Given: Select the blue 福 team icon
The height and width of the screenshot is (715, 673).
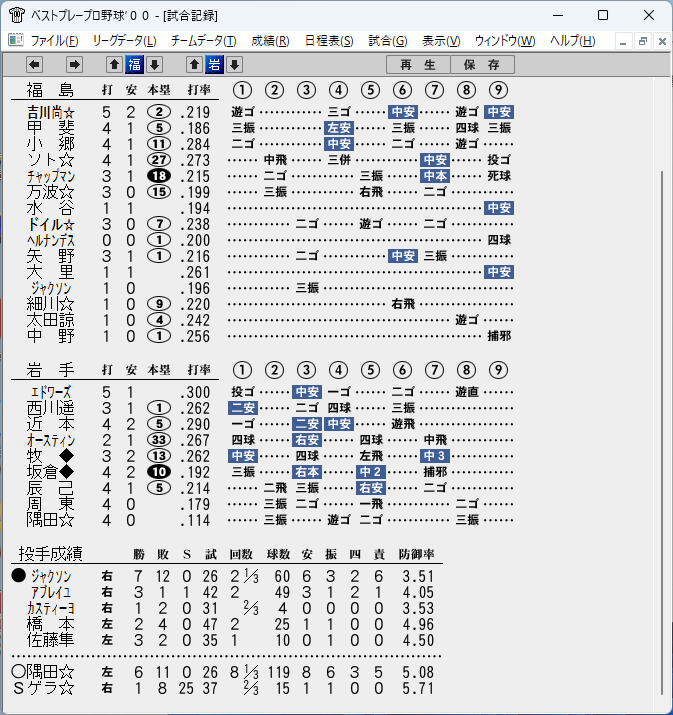Looking at the screenshot, I should pos(135,65).
